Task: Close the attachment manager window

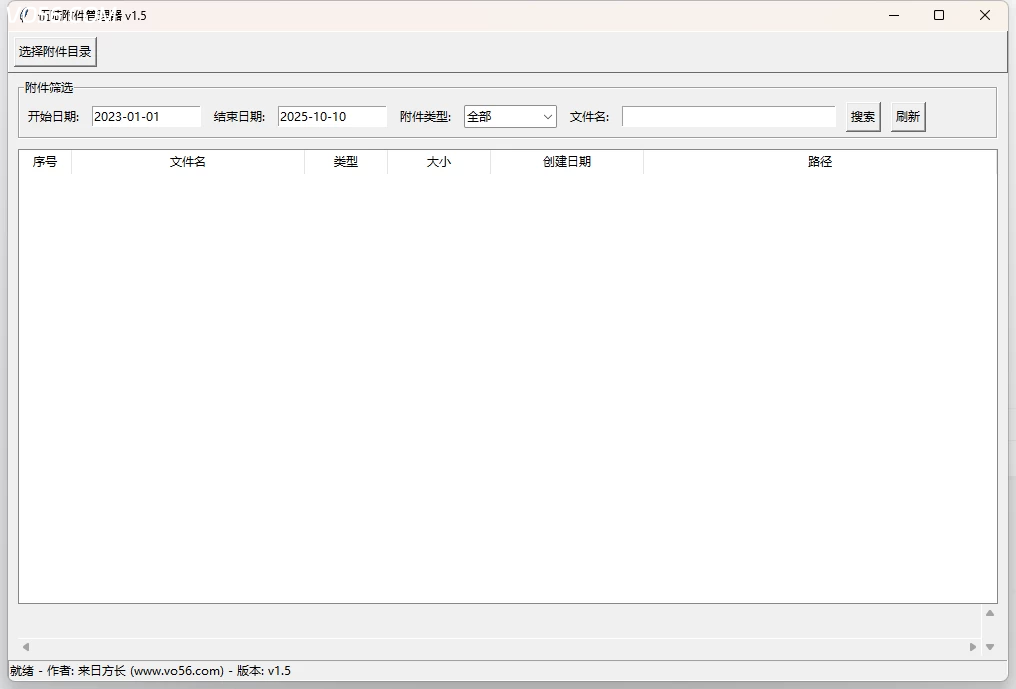Action: coord(985,15)
